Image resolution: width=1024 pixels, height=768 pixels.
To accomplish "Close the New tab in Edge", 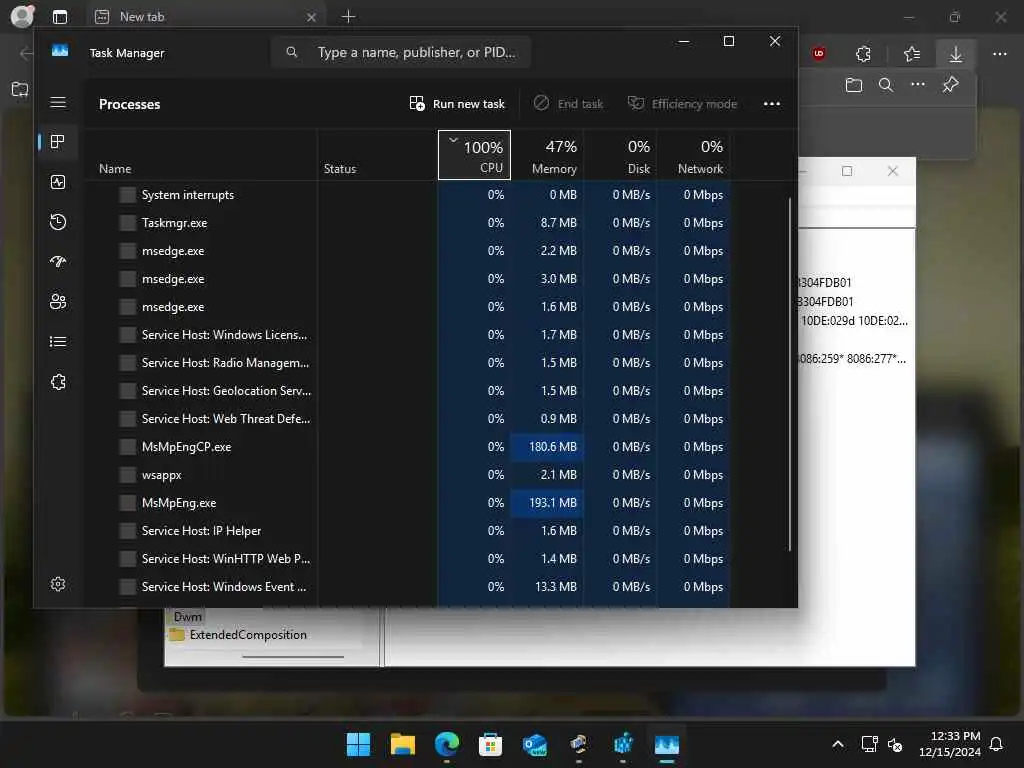I will pos(312,18).
